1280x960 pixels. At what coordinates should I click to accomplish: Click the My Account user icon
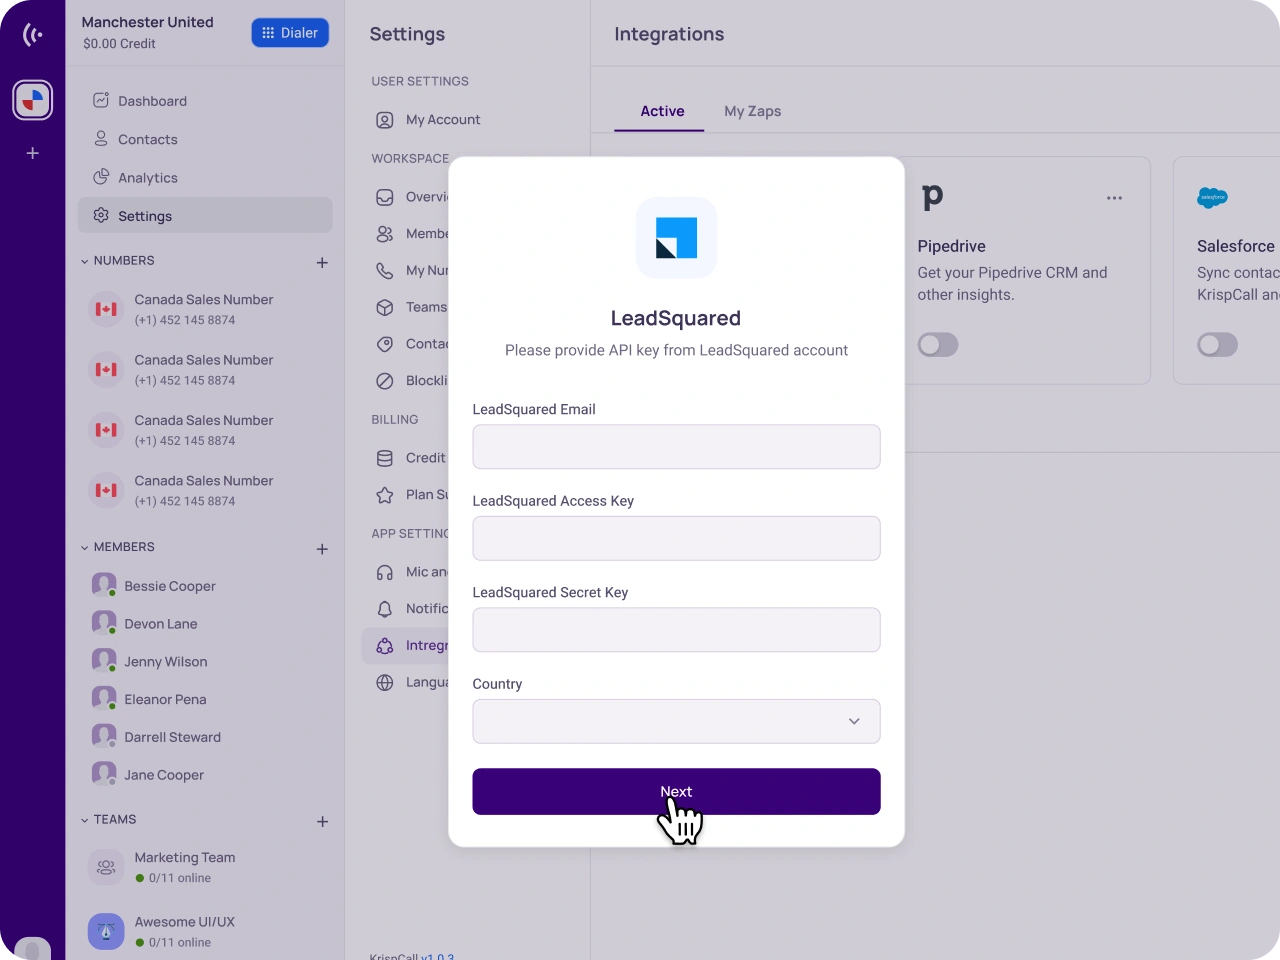(x=385, y=120)
